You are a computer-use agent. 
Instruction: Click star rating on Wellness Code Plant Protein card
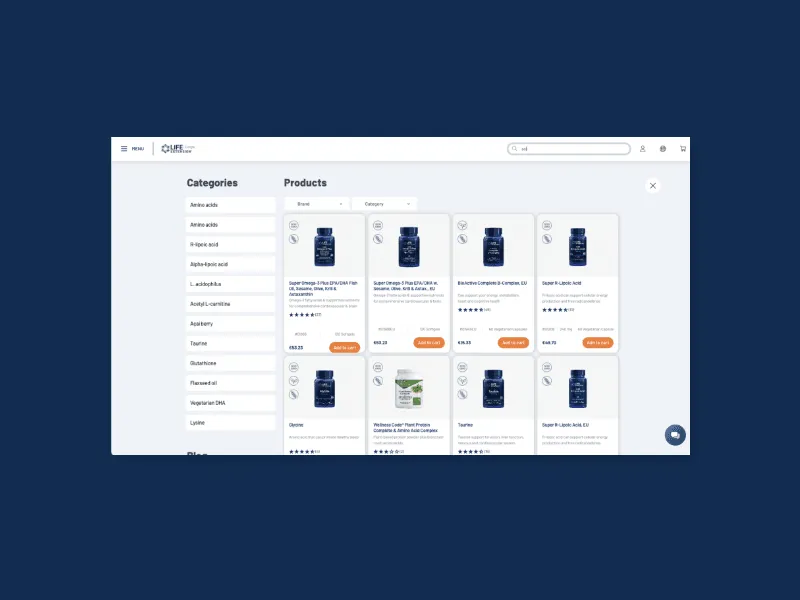pos(386,452)
